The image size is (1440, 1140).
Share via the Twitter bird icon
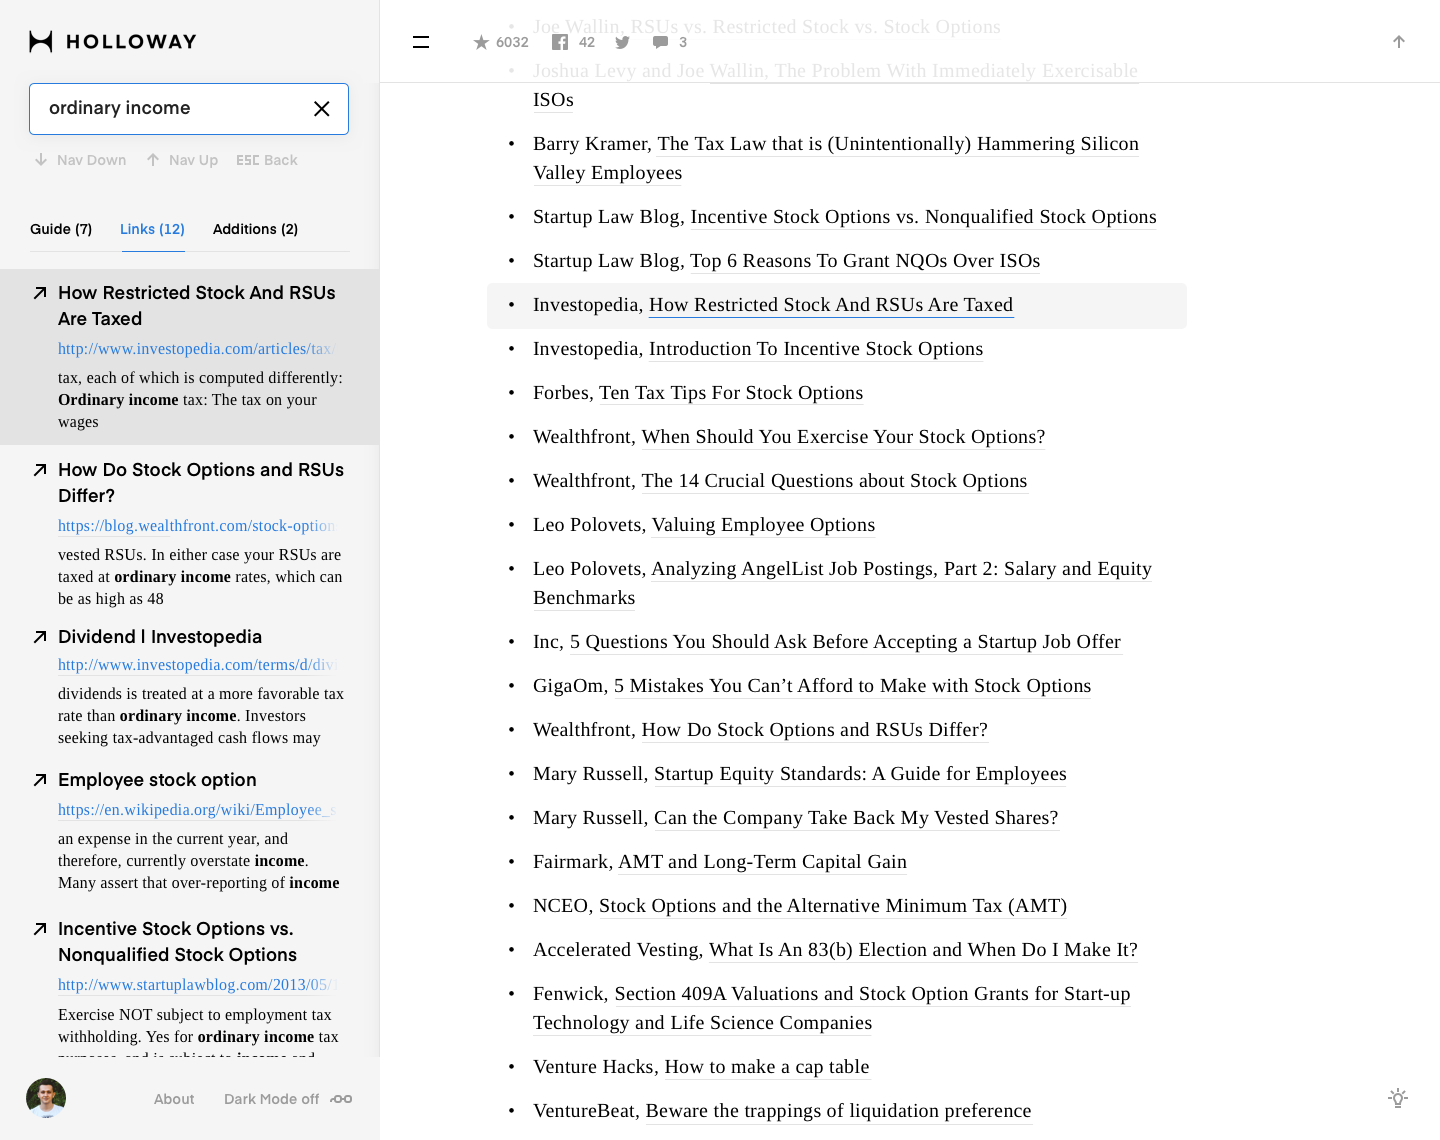pyautogui.click(x=622, y=42)
